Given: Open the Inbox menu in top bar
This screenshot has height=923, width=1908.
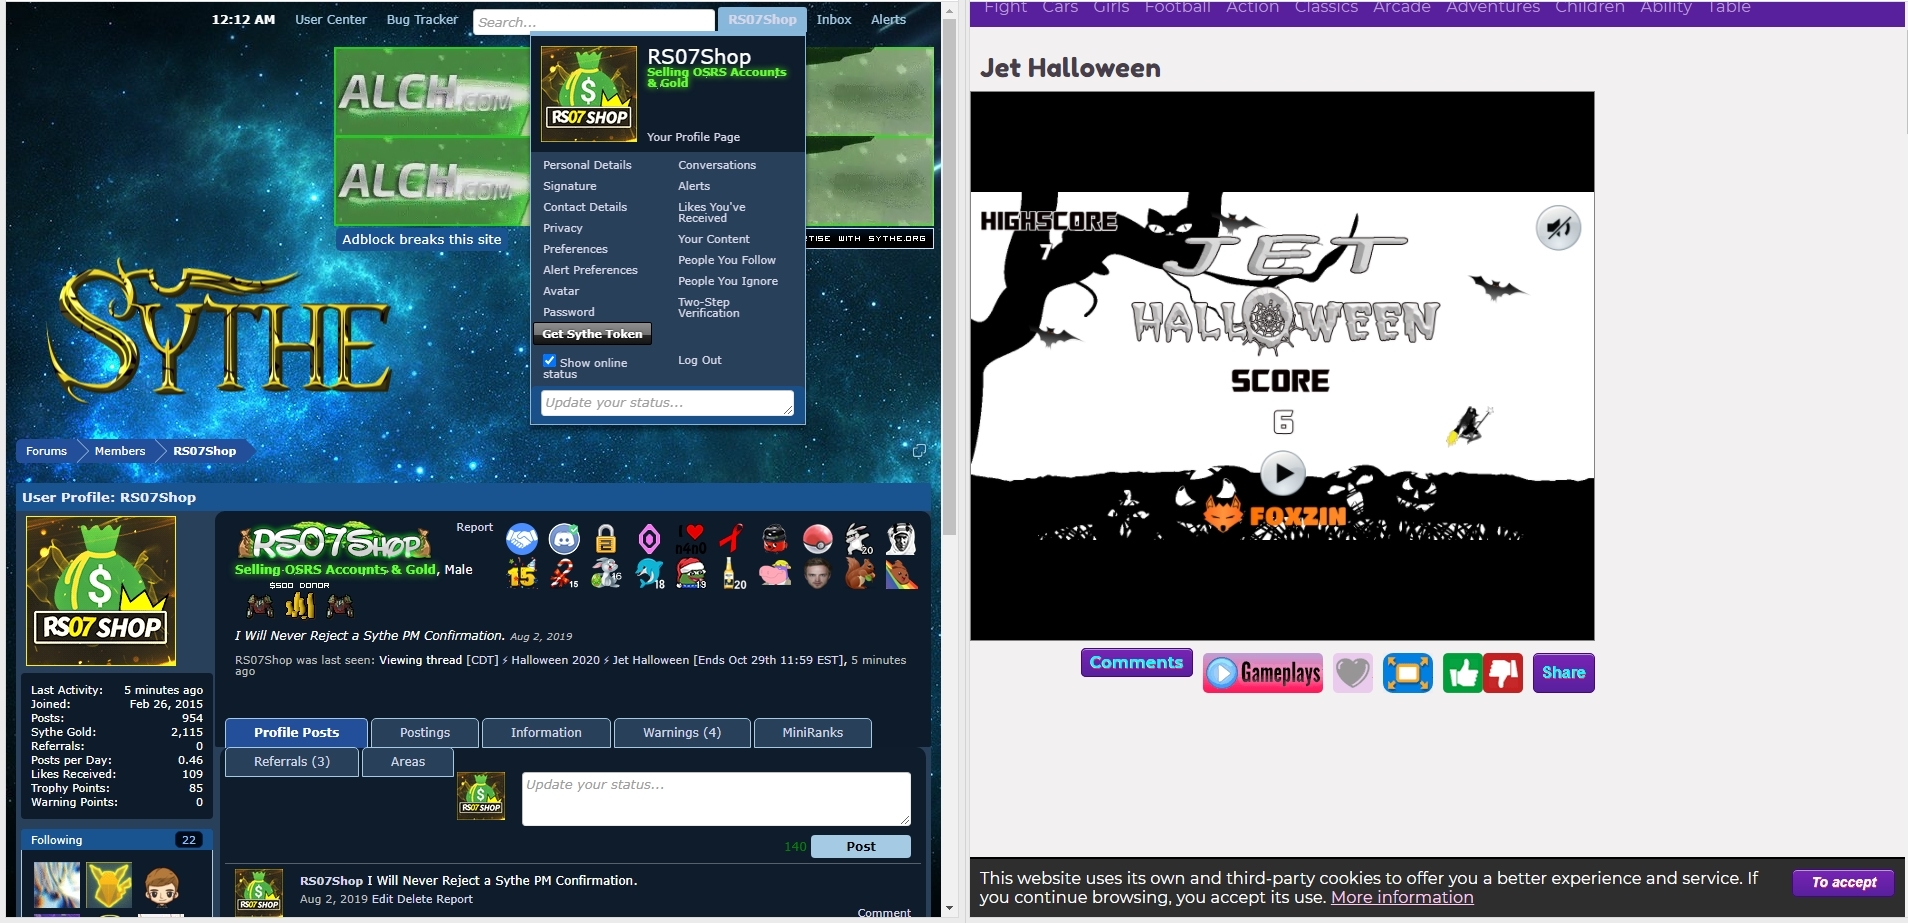Looking at the screenshot, I should point(834,20).
